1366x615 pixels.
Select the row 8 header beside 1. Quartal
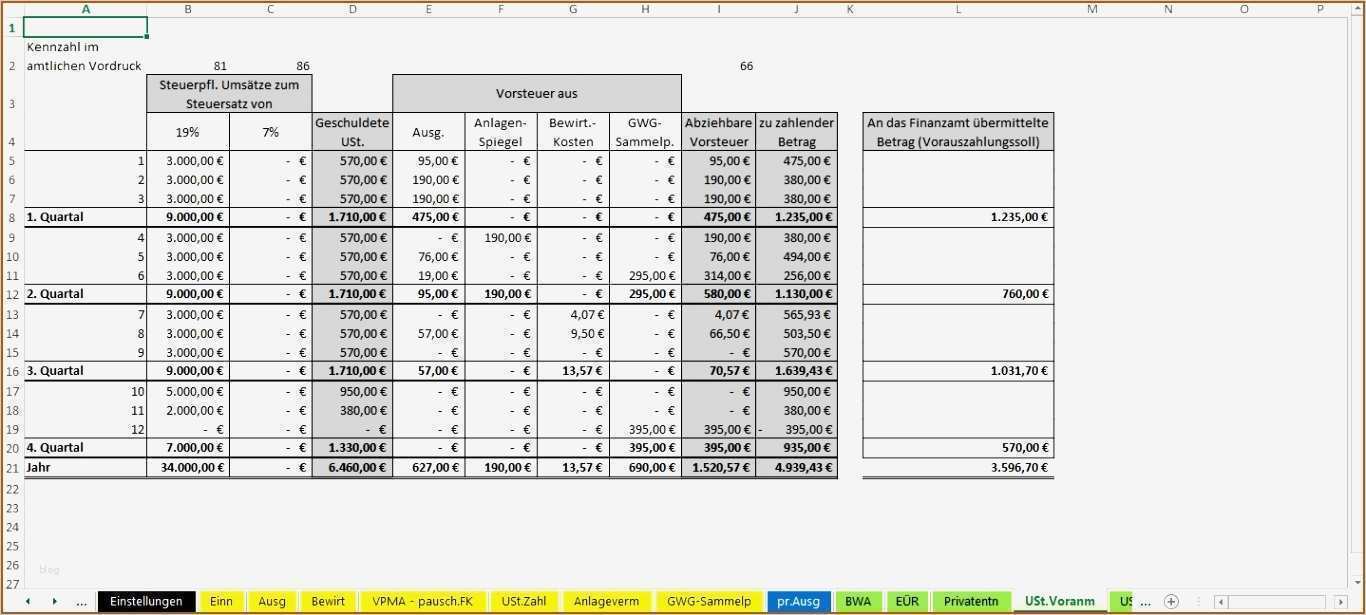pos(12,216)
